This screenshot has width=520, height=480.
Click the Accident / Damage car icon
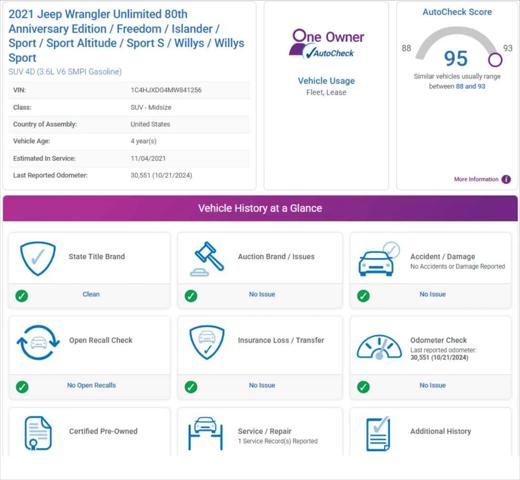click(x=379, y=259)
